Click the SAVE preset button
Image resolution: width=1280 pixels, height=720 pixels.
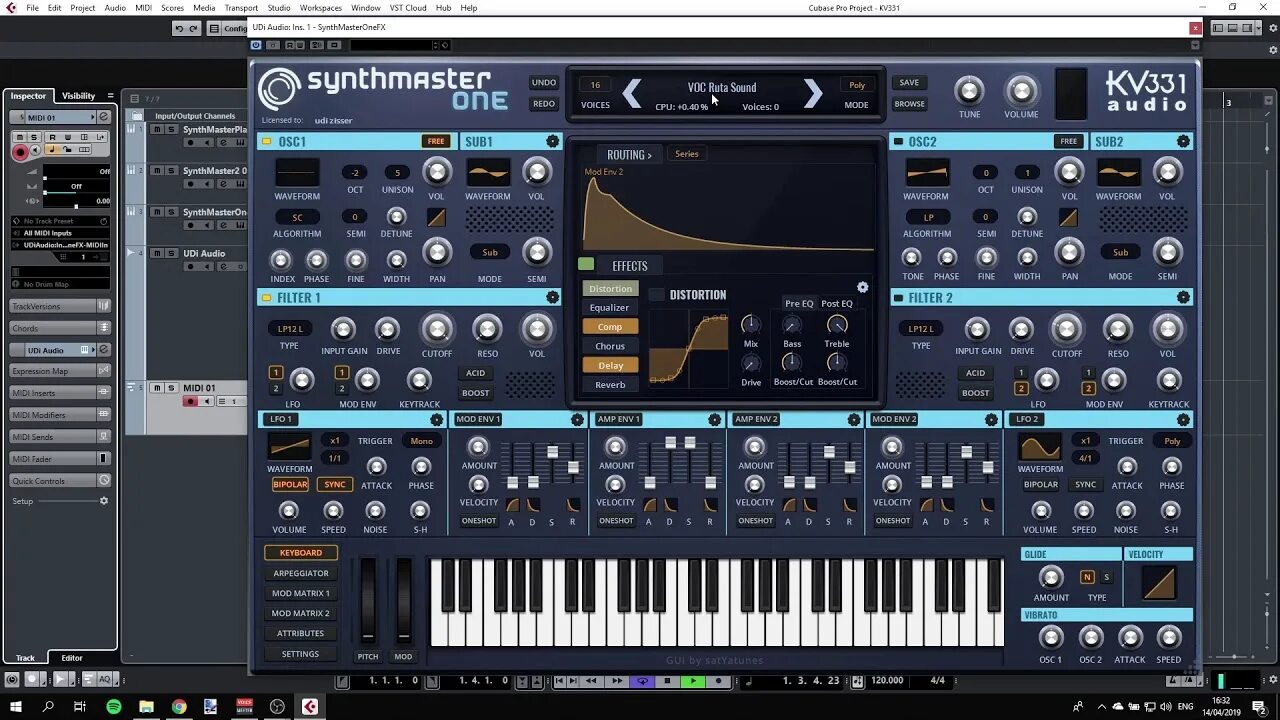909,83
